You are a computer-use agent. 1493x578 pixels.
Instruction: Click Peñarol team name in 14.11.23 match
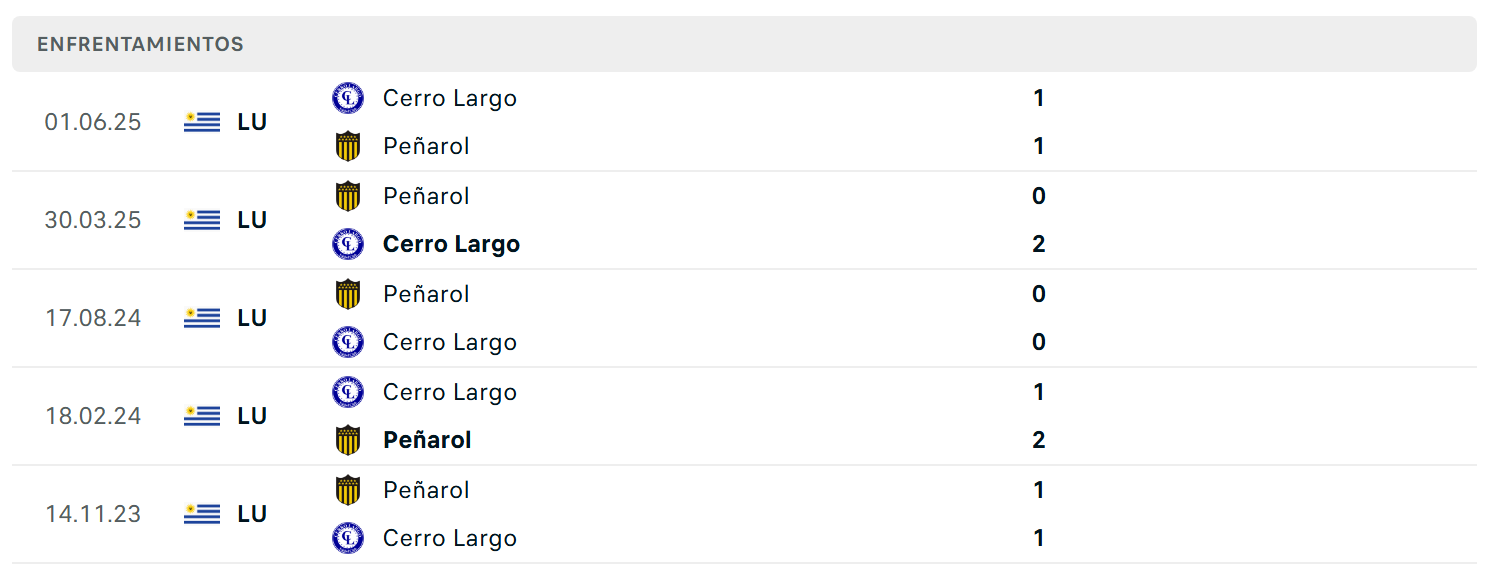[426, 490]
